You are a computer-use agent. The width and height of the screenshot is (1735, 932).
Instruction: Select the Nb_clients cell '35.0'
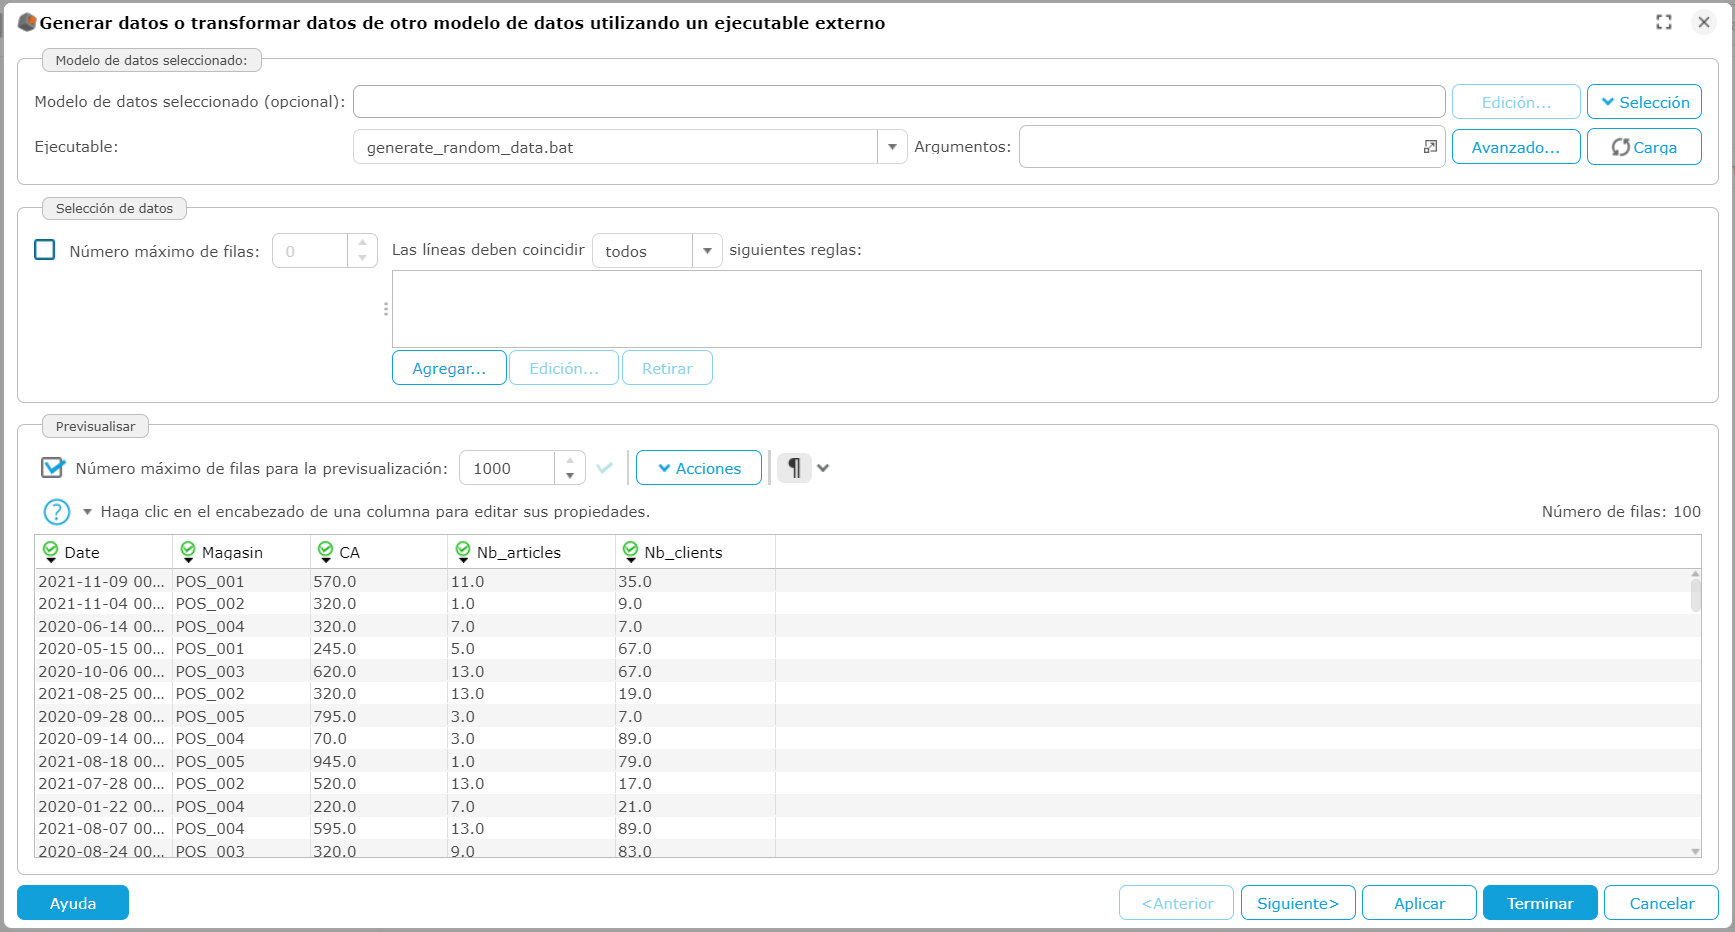pyautogui.click(x=695, y=582)
